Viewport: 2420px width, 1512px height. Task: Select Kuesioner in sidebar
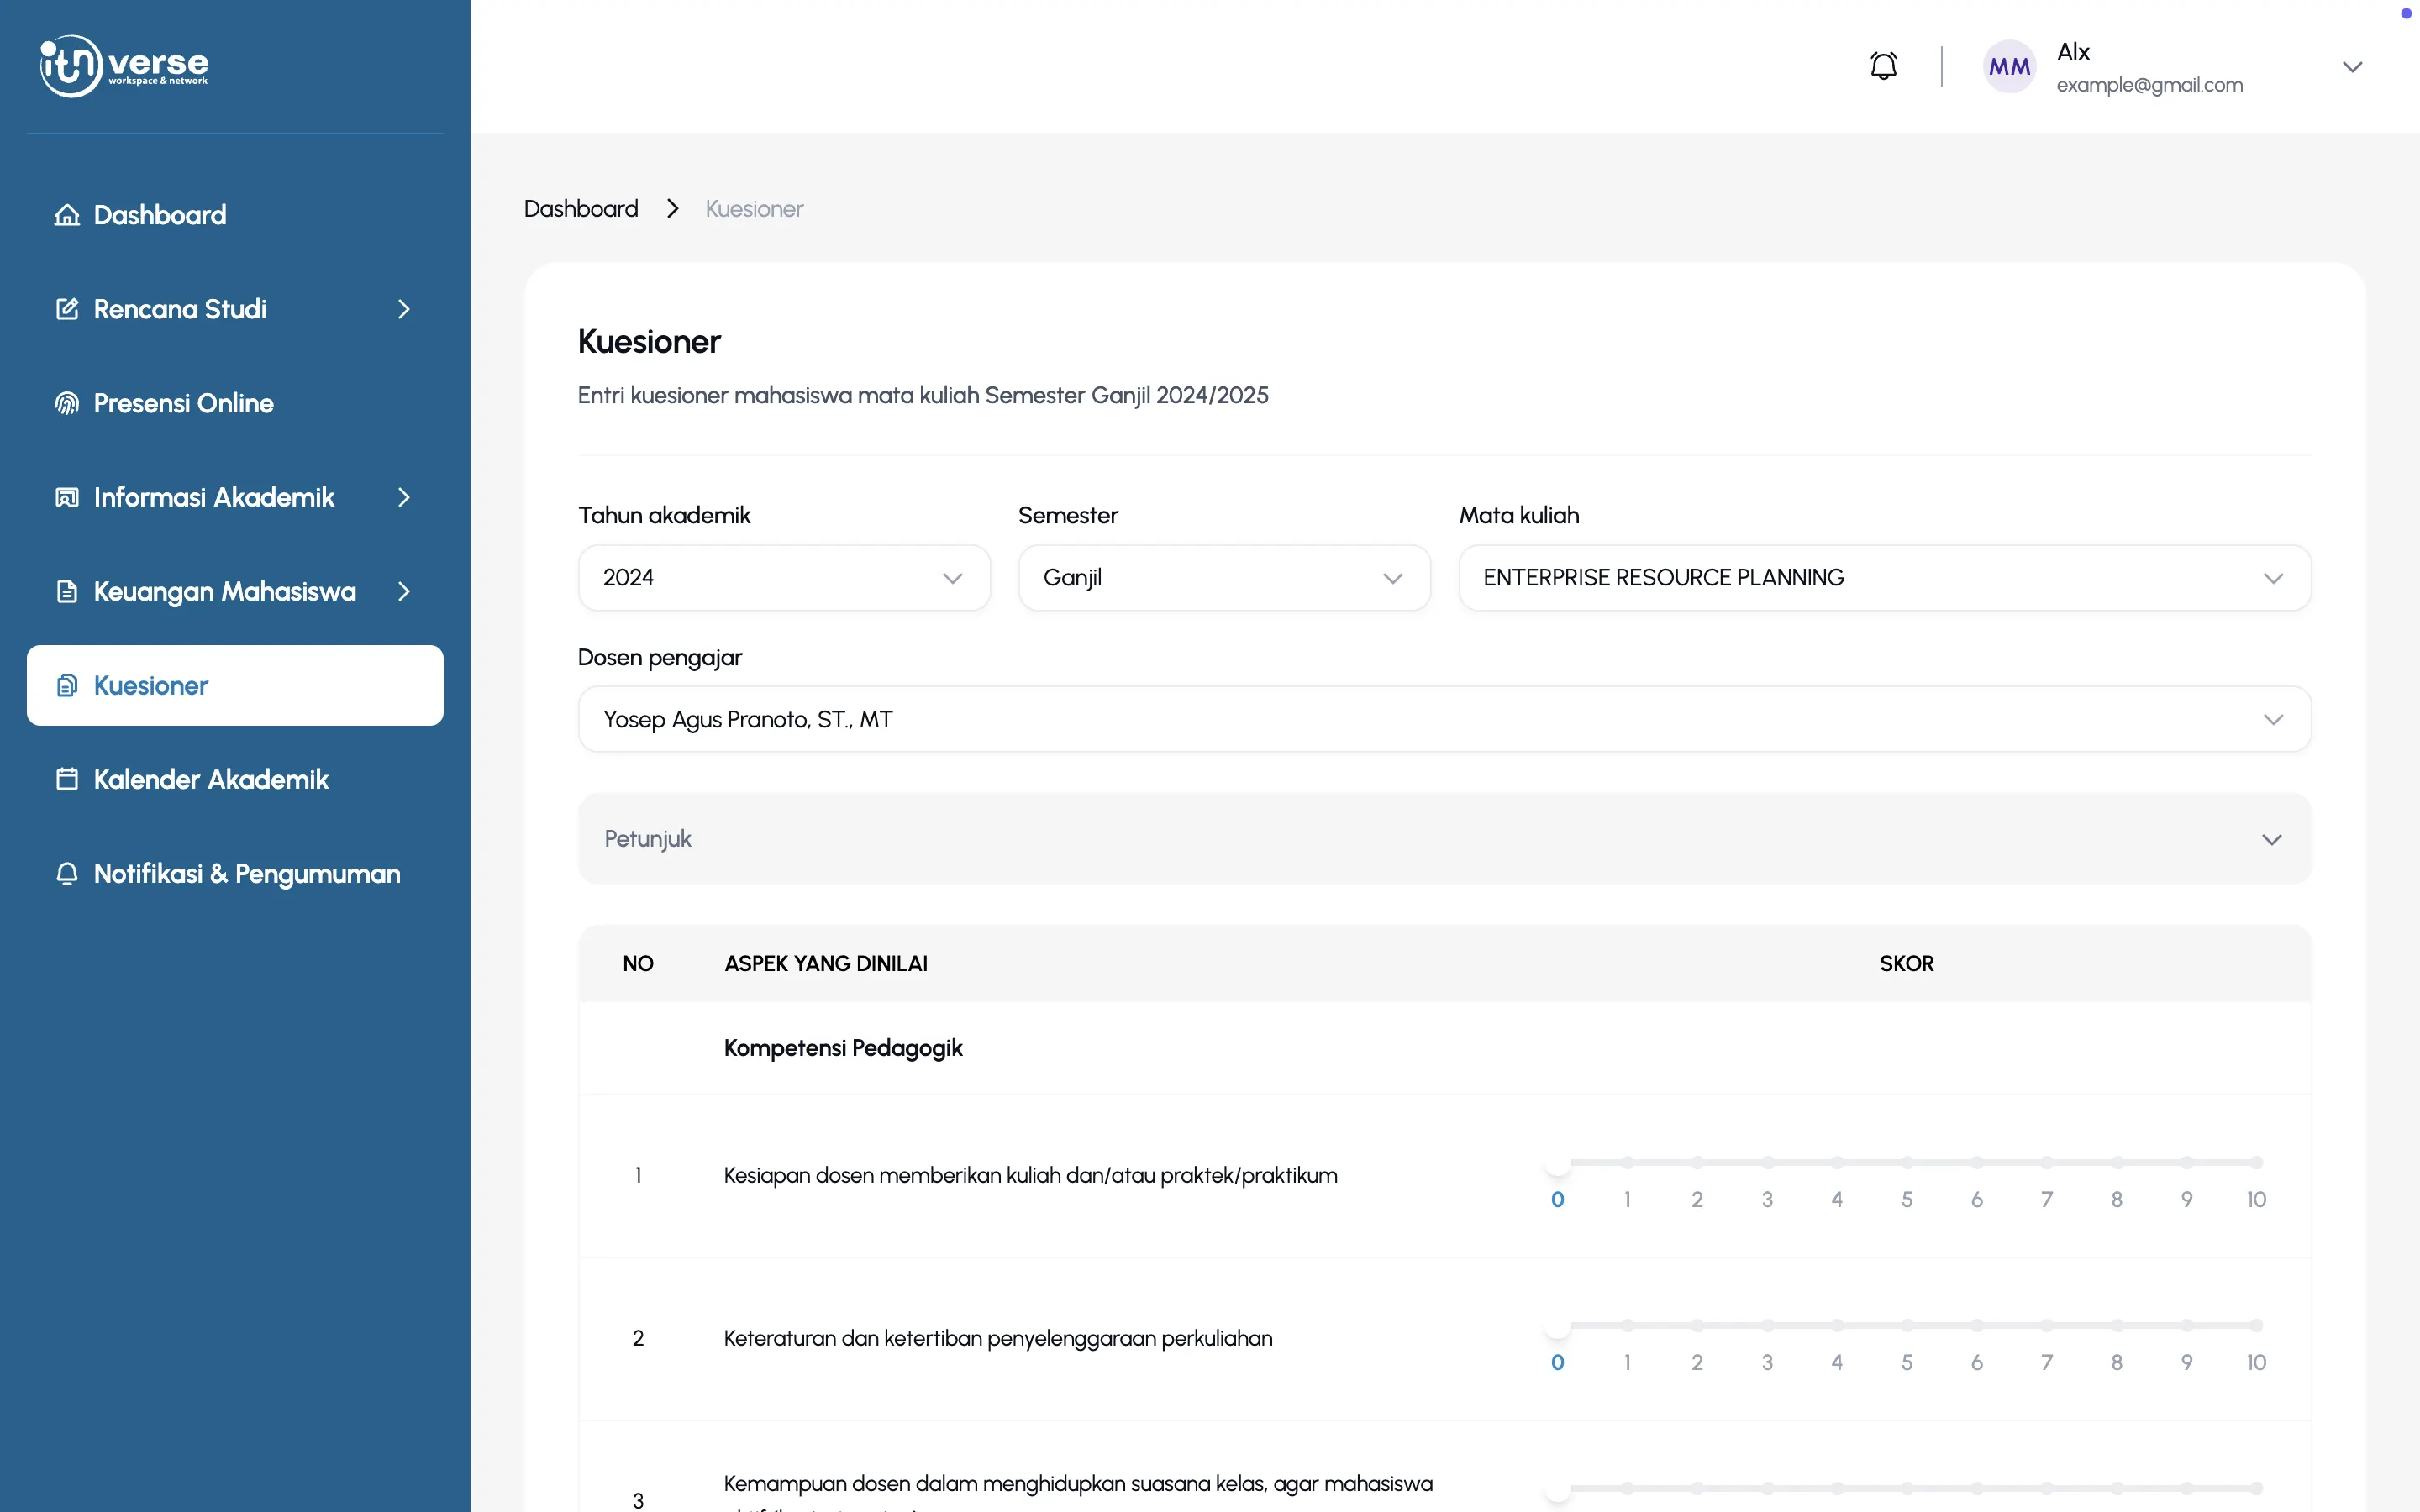(x=235, y=685)
